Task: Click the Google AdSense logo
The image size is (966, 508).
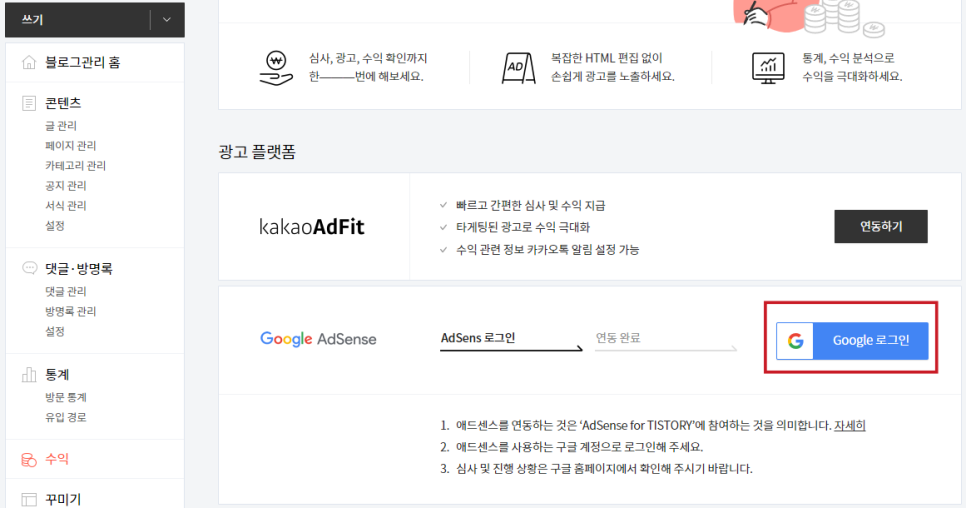Action: point(318,339)
